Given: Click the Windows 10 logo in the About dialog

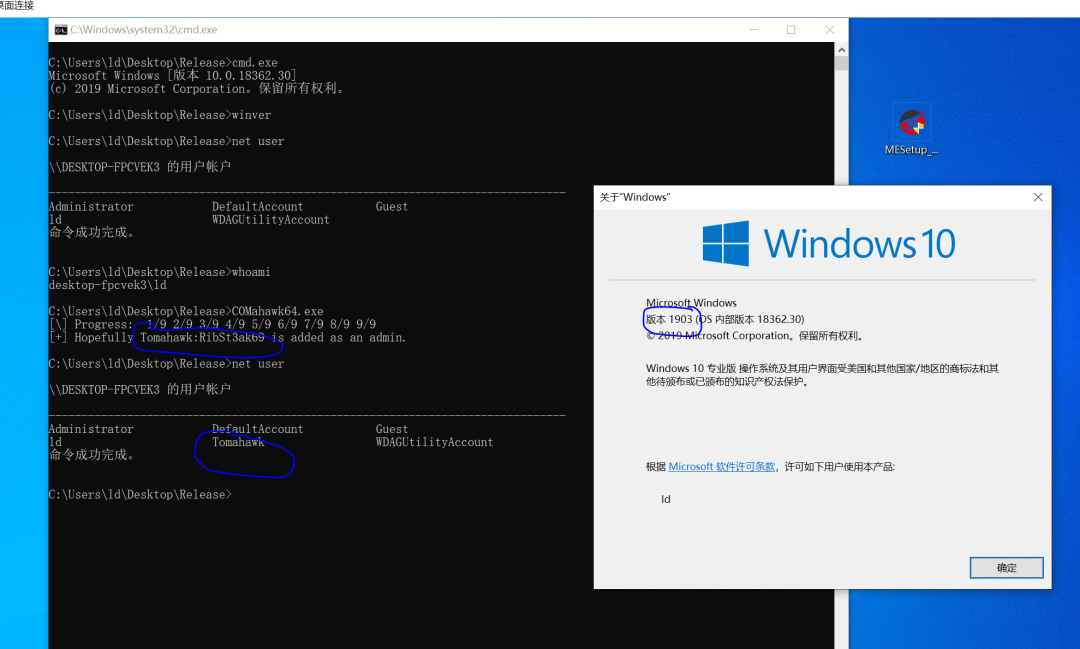Looking at the screenshot, I should click(x=829, y=243).
